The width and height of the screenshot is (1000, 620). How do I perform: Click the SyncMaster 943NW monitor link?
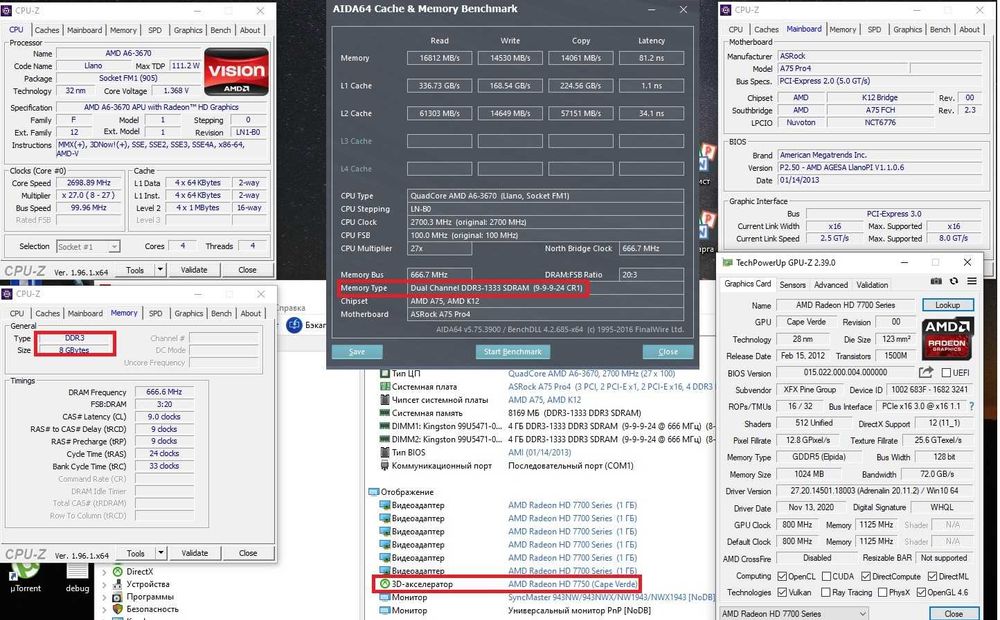(611, 597)
